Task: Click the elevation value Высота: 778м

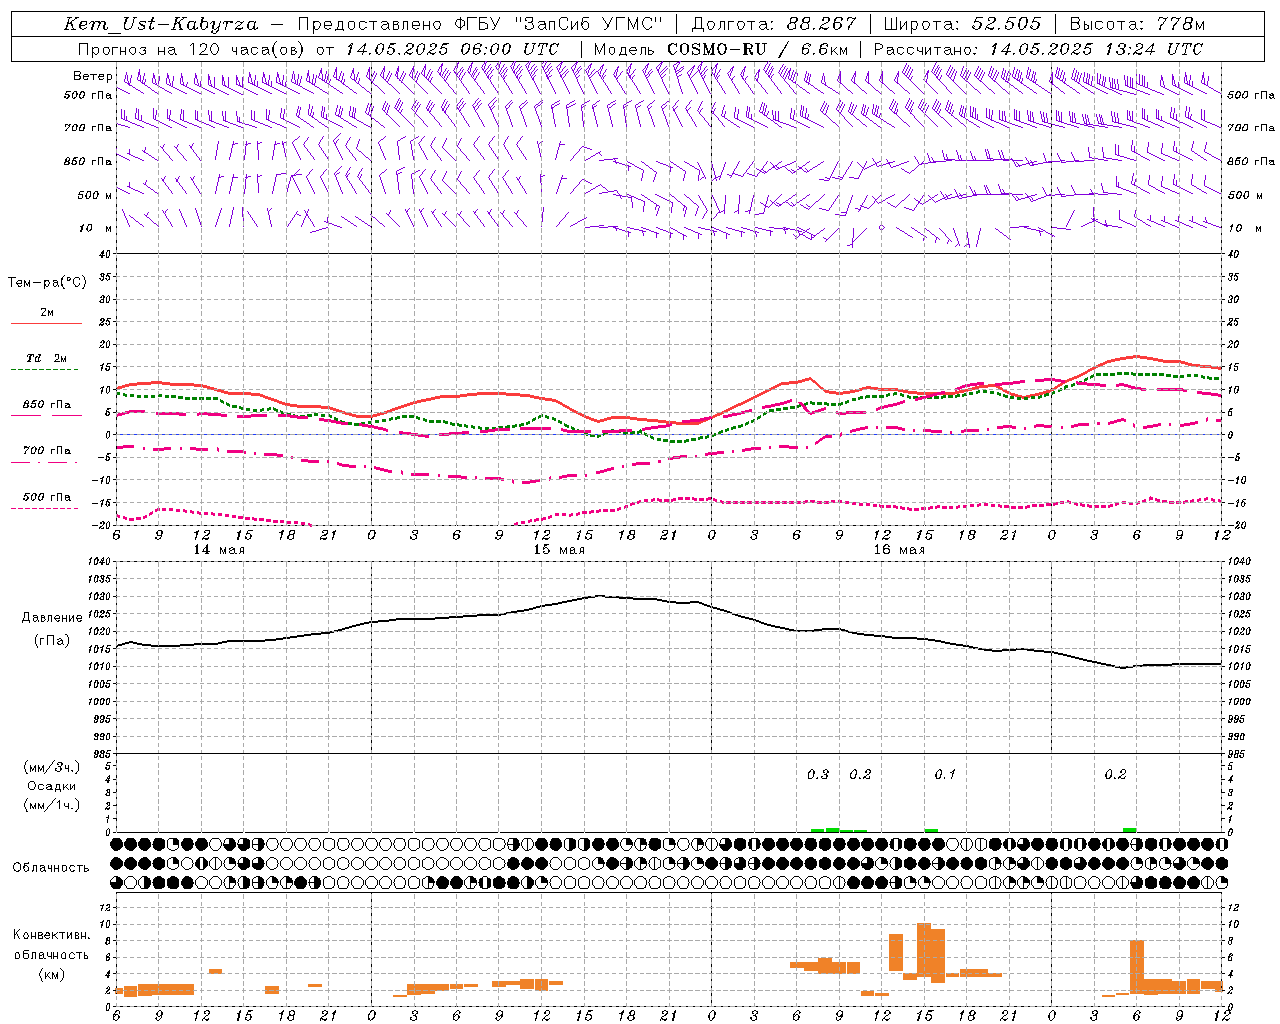Action: 1137,24
